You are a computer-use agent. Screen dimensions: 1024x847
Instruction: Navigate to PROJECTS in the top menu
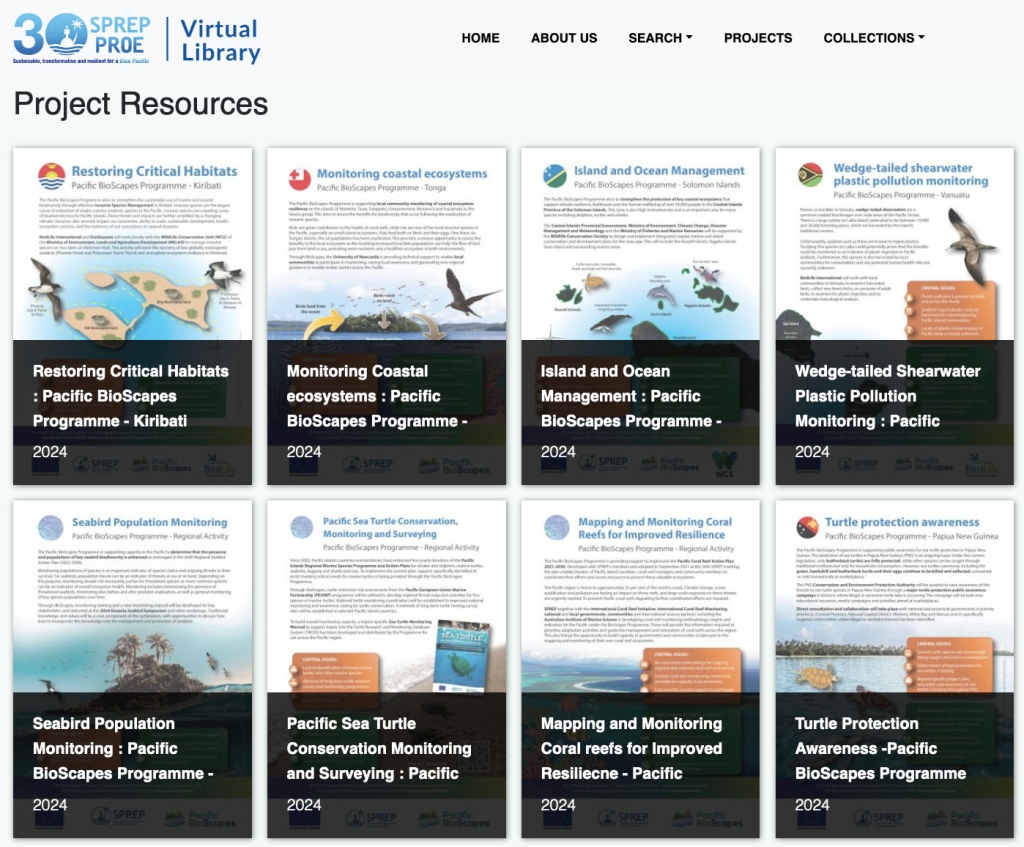click(x=758, y=38)
